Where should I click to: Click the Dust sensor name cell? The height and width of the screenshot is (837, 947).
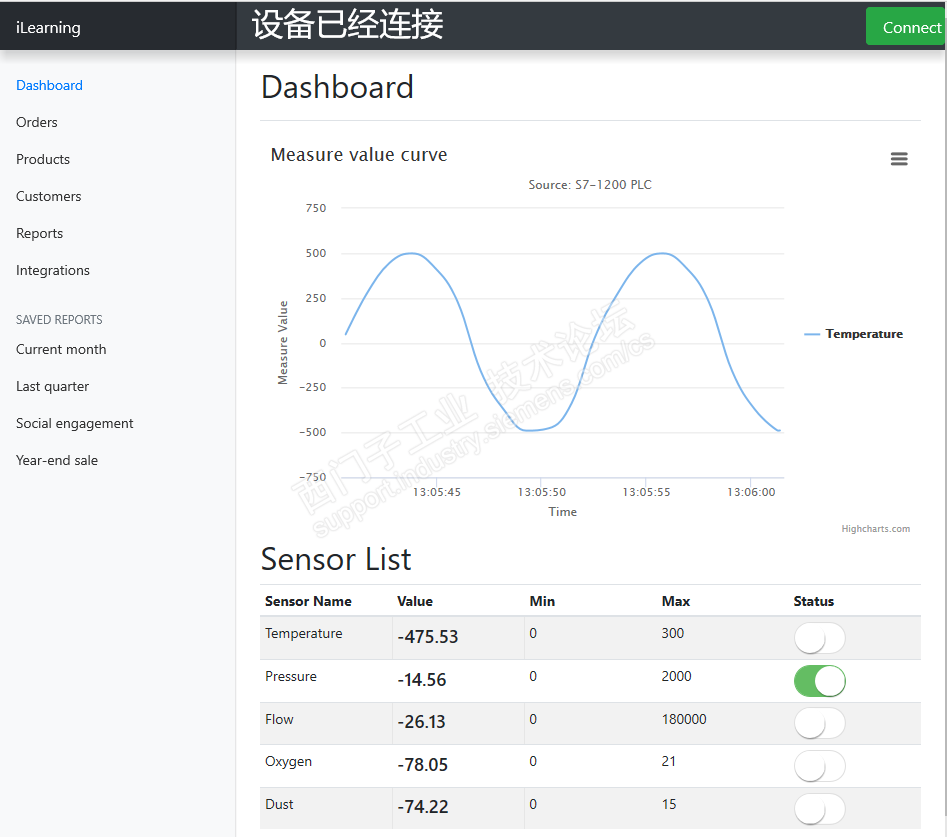coord(279,804)
